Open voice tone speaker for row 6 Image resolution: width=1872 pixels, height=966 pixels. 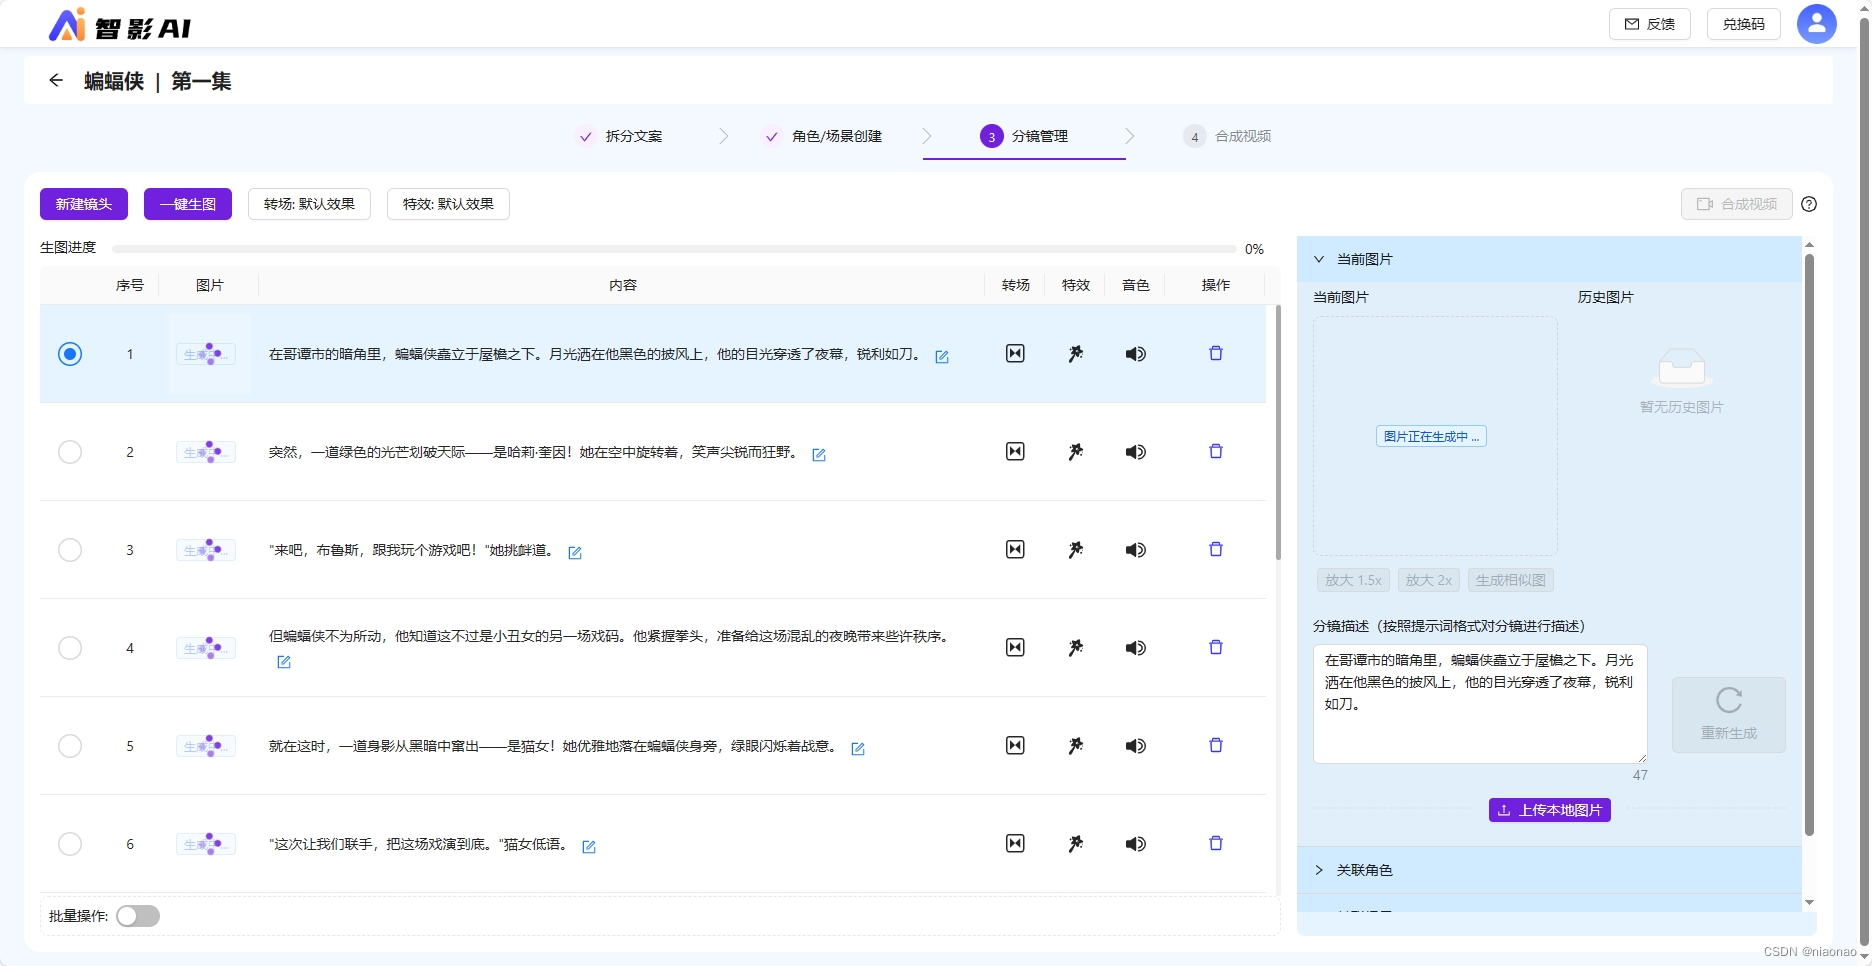1135,843
